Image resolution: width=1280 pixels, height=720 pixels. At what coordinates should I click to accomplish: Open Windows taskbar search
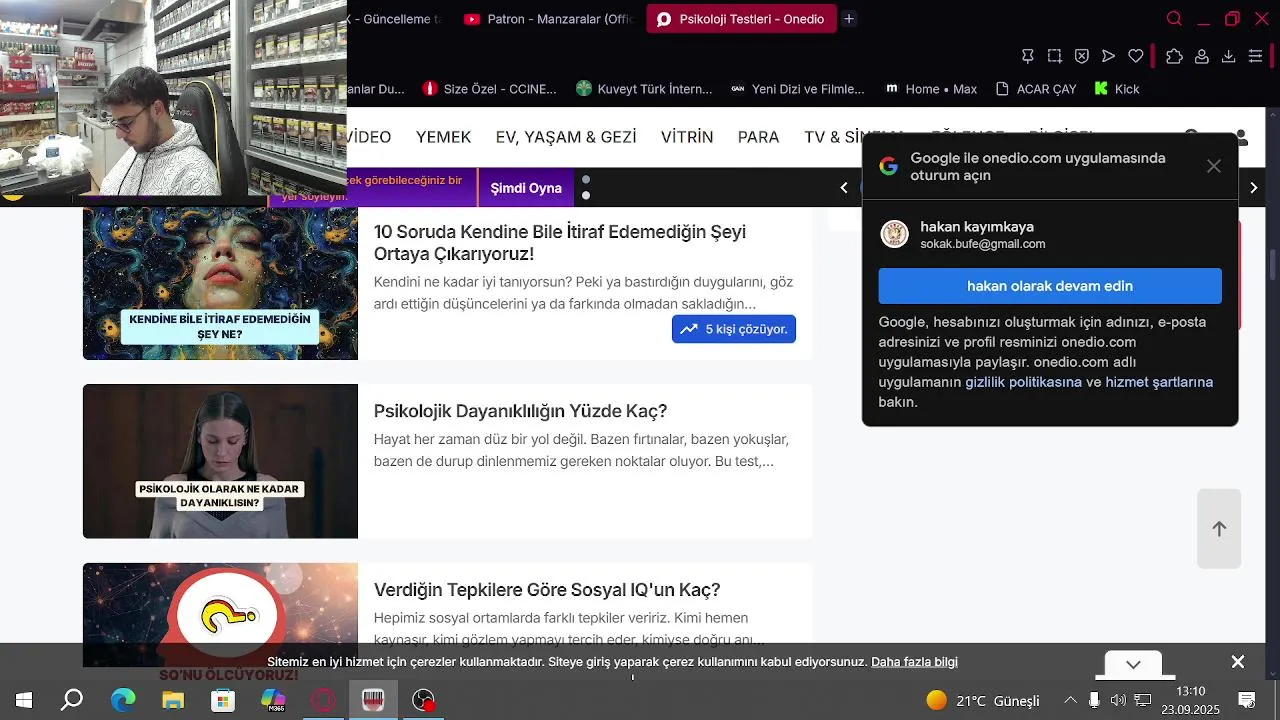click(x=72, y=700)
